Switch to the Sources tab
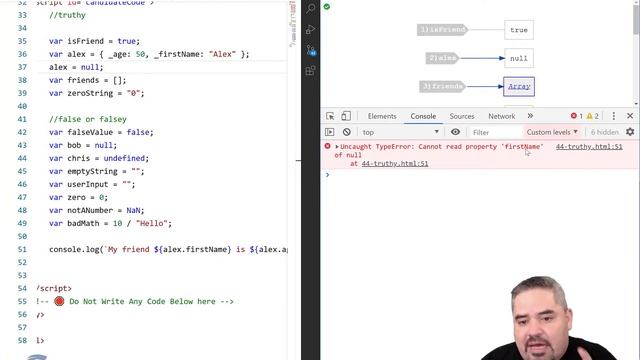Screen dimensions: 640x360 point(462,116)
